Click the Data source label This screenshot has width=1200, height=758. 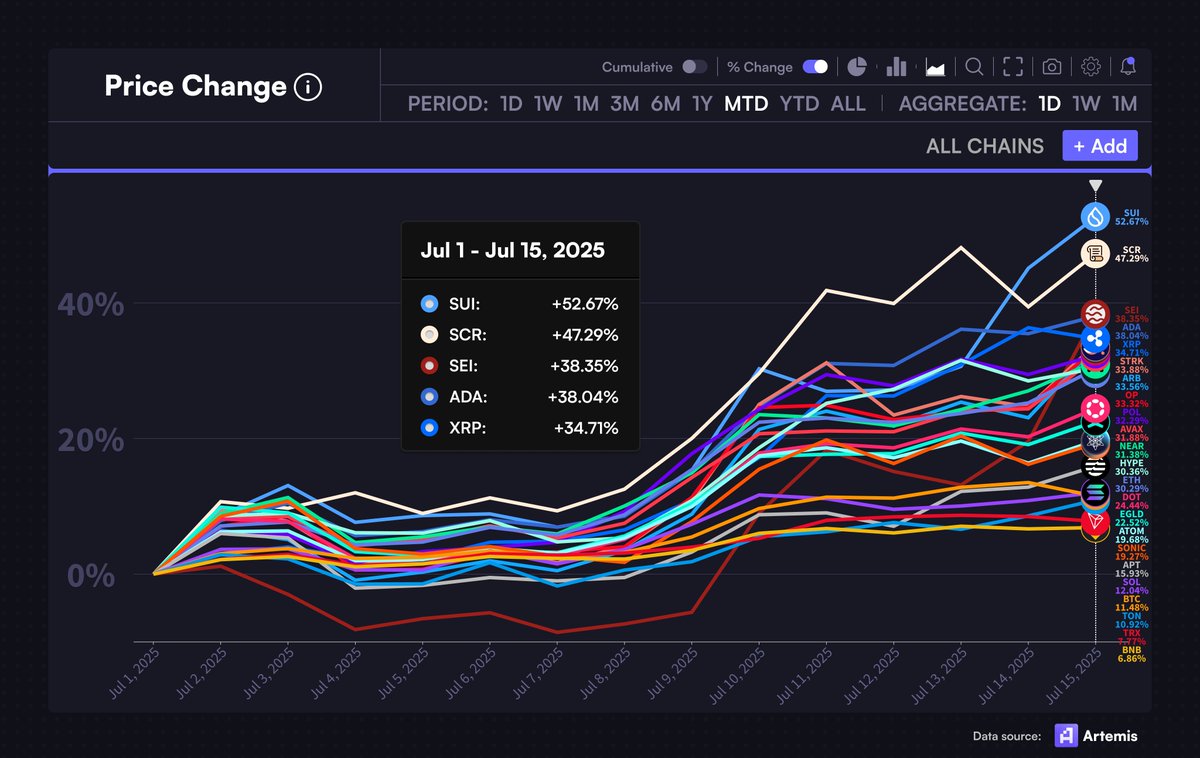pyautogui.click(x=1007, y=736)
